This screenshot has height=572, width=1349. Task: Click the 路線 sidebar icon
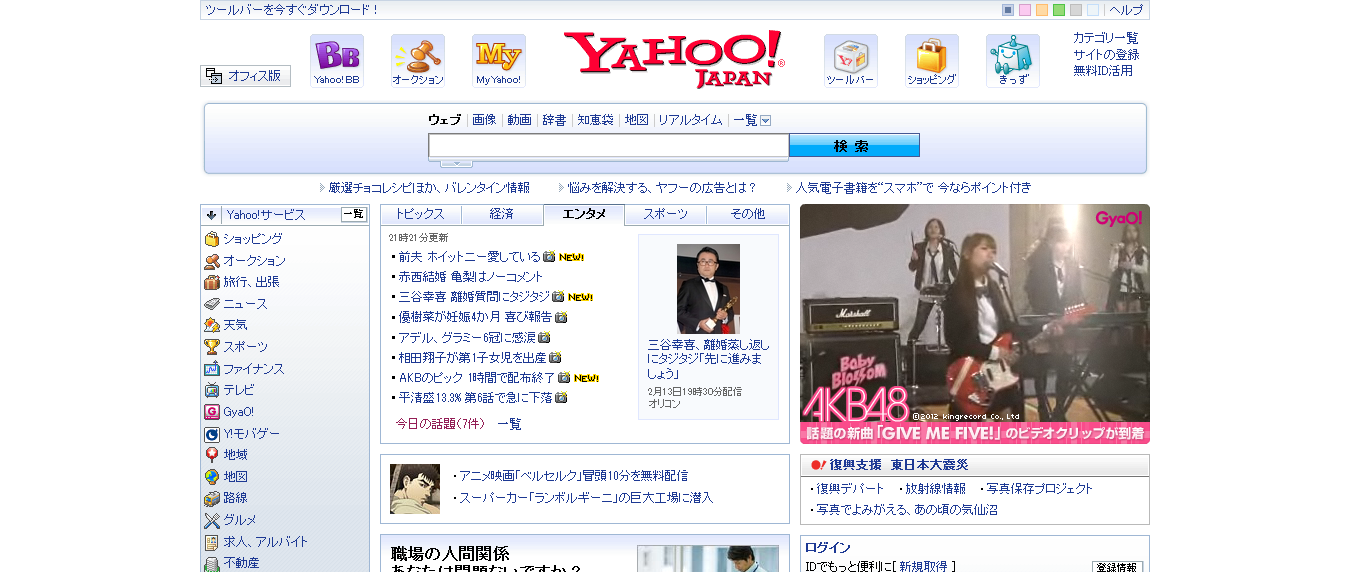[x=212, y=498]
